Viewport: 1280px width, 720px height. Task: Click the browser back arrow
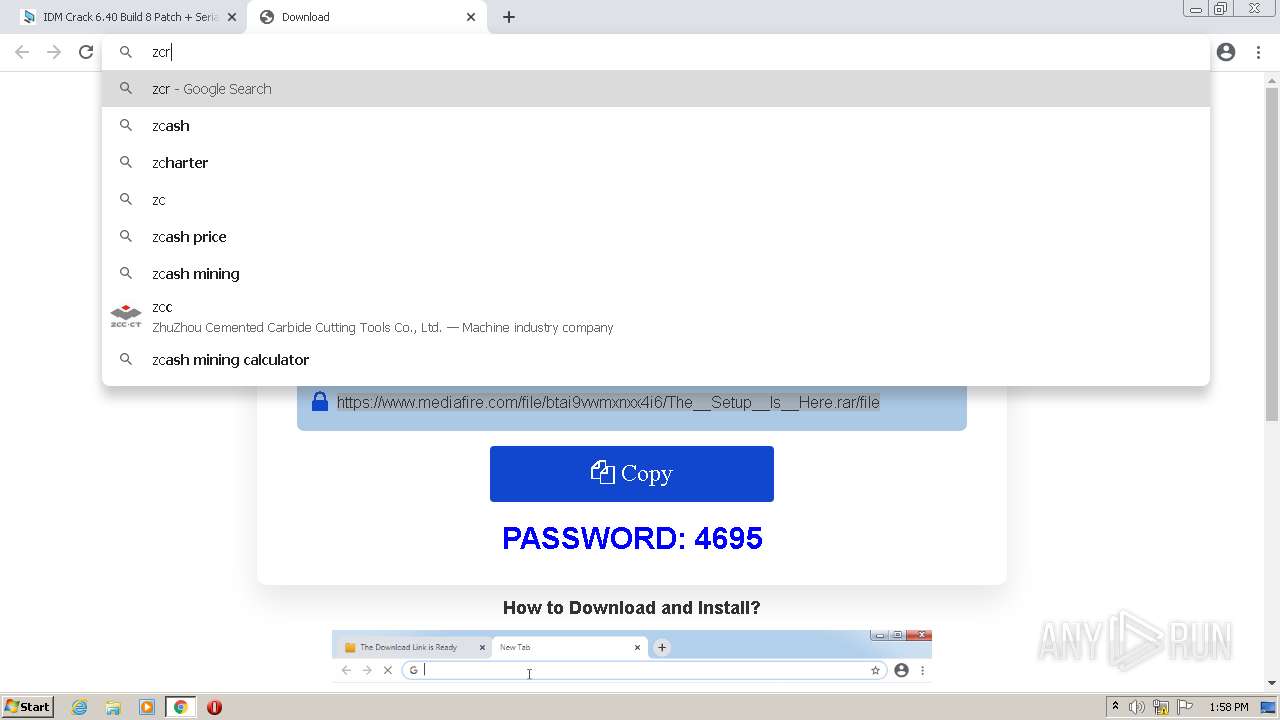(x=22, y=52)
